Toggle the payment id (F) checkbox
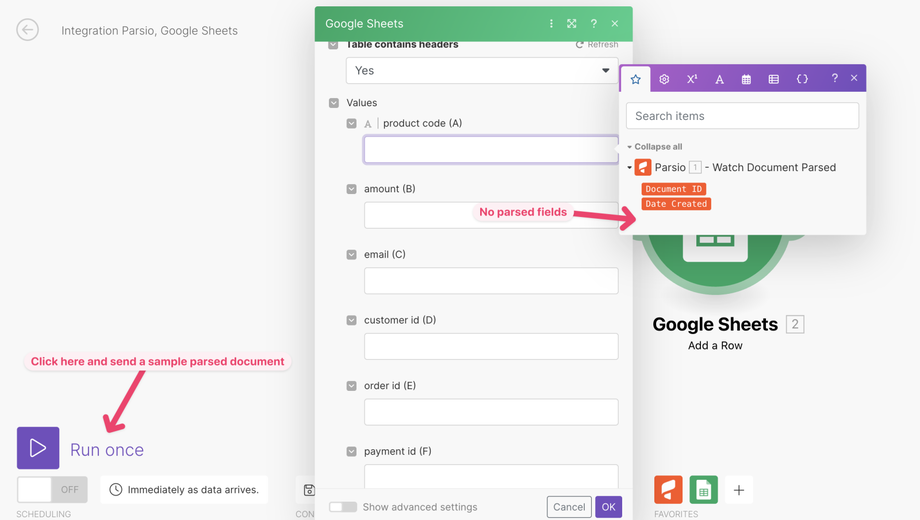The width and height of the screenshot is (920, 520). click(x=351, y=452)
